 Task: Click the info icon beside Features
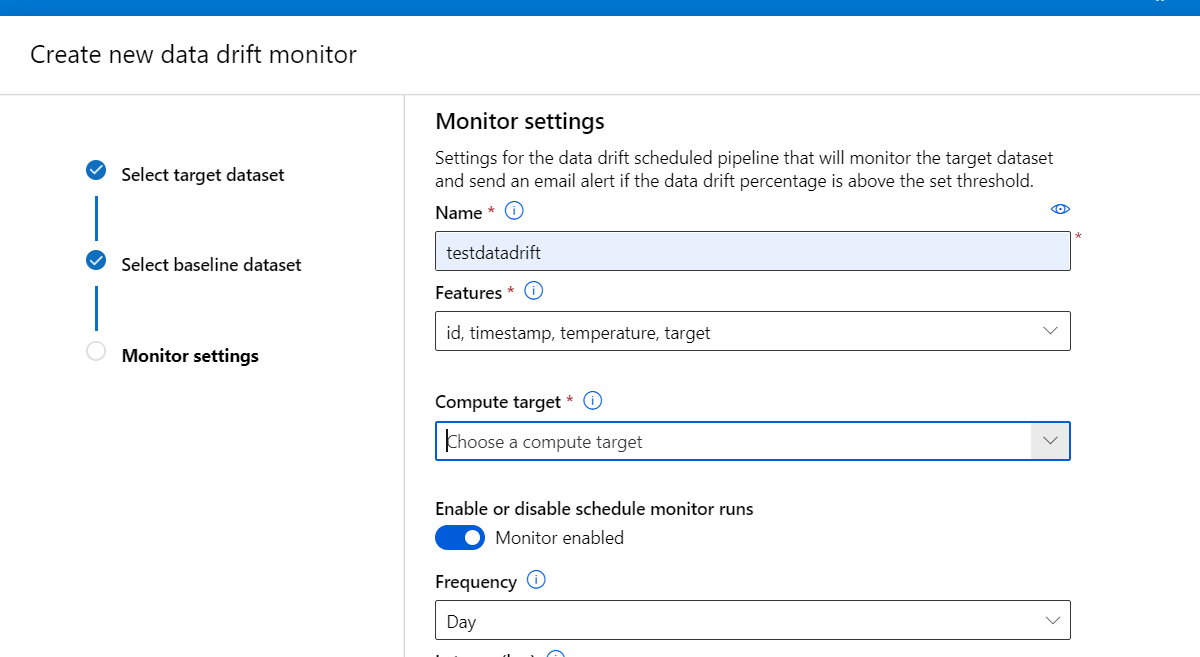[x=533, y=291]
